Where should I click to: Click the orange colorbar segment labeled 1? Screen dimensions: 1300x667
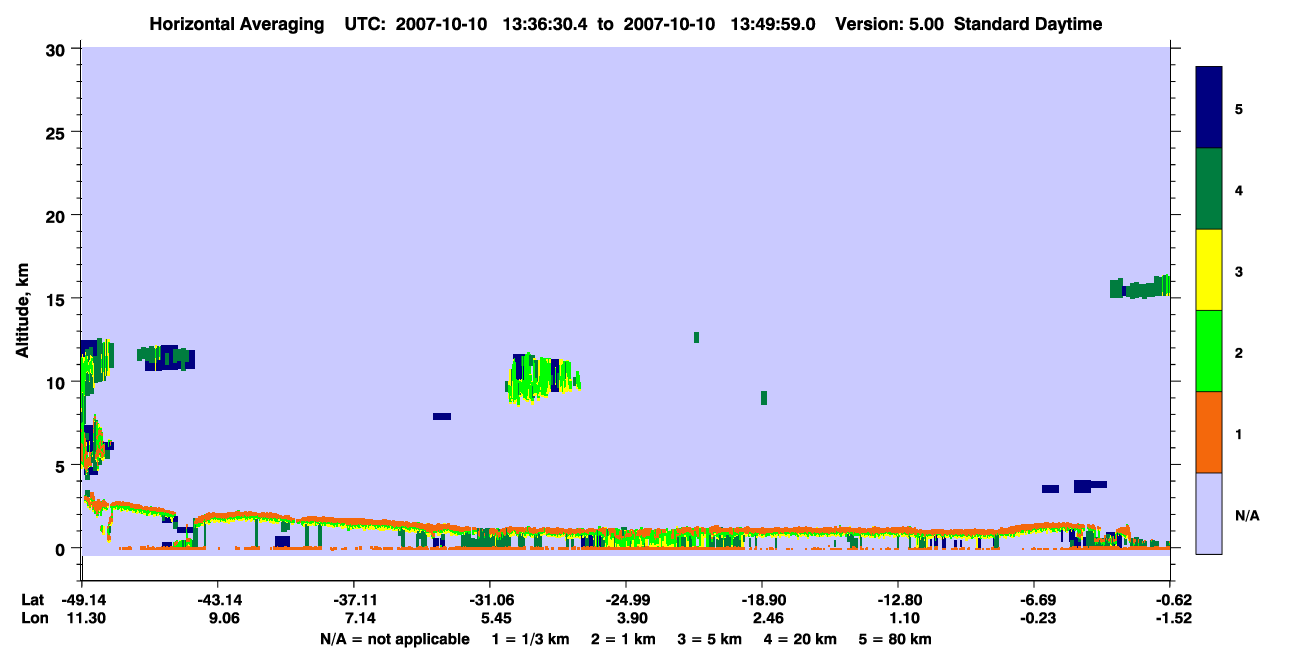point(1209,432)
